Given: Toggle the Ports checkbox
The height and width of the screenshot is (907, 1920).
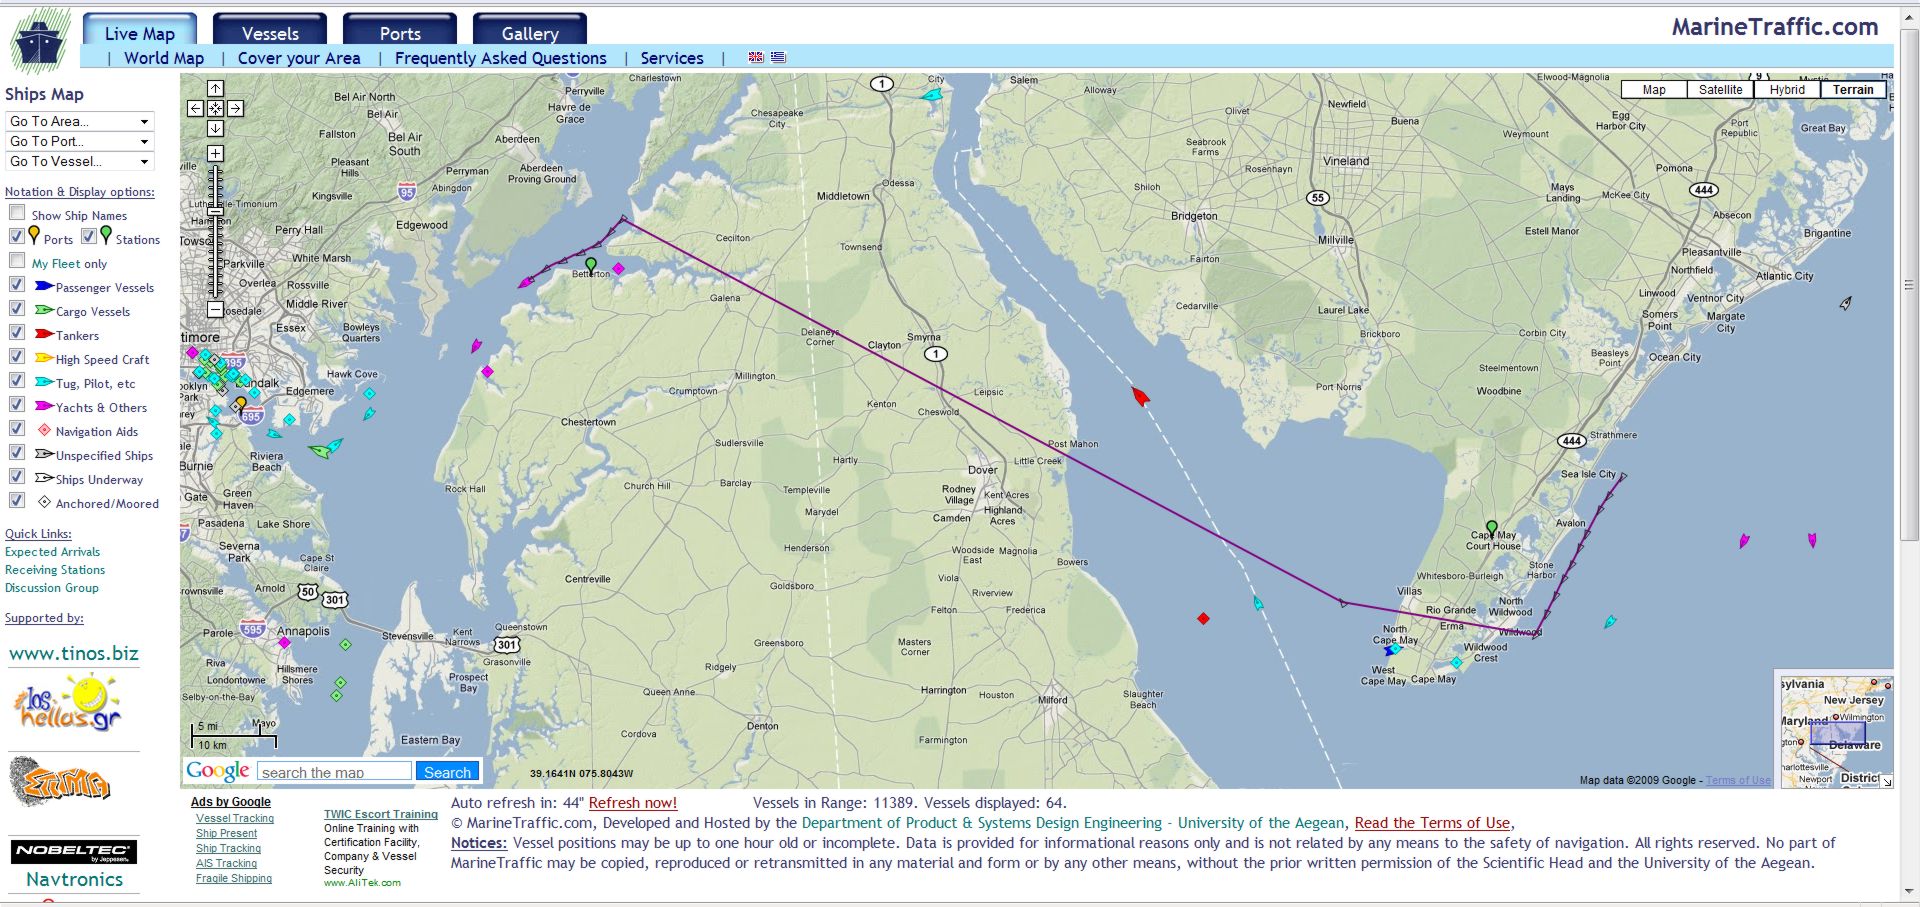Looking at the screenshot, I should [17, 237].
